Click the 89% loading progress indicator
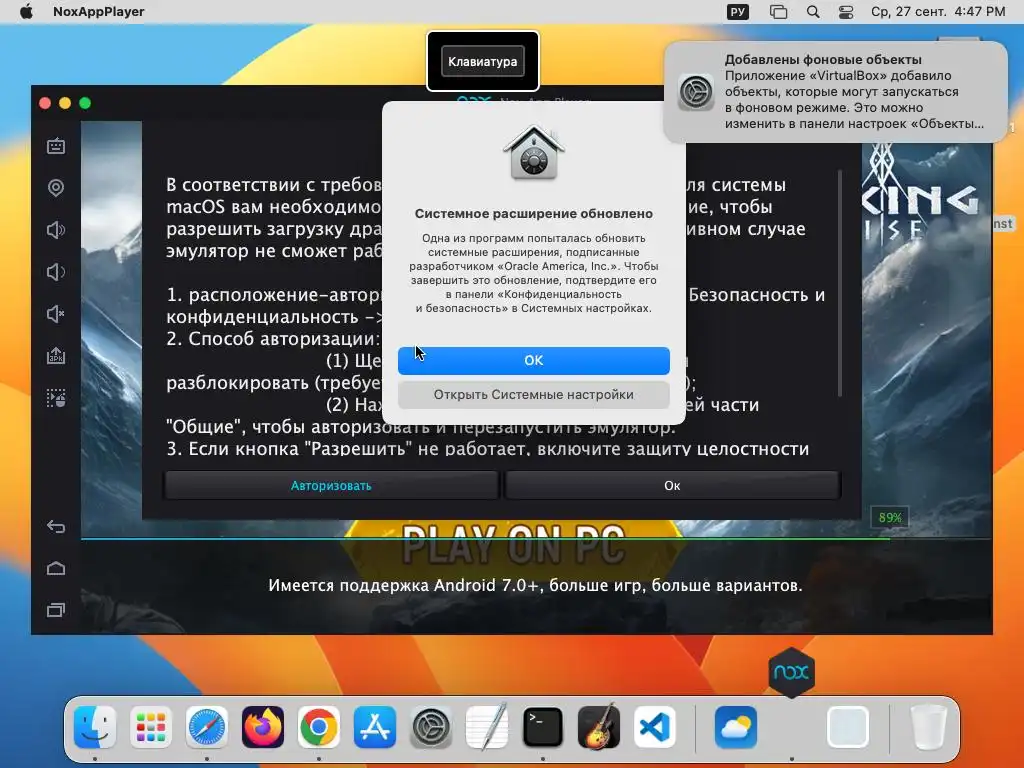The width and height of the screenshot is (1024, 768). click(889, 518)
